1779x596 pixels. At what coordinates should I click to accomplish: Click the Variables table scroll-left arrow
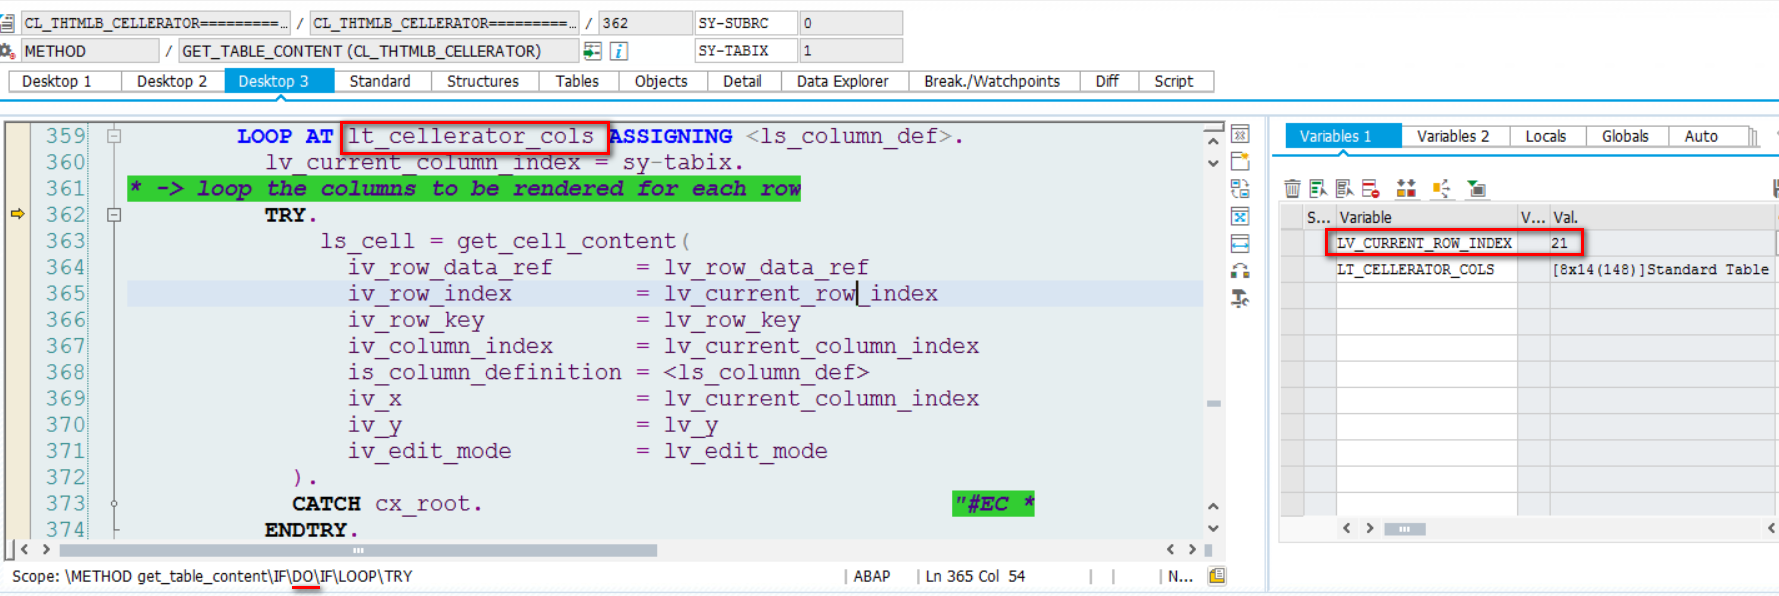(1347, 528)
